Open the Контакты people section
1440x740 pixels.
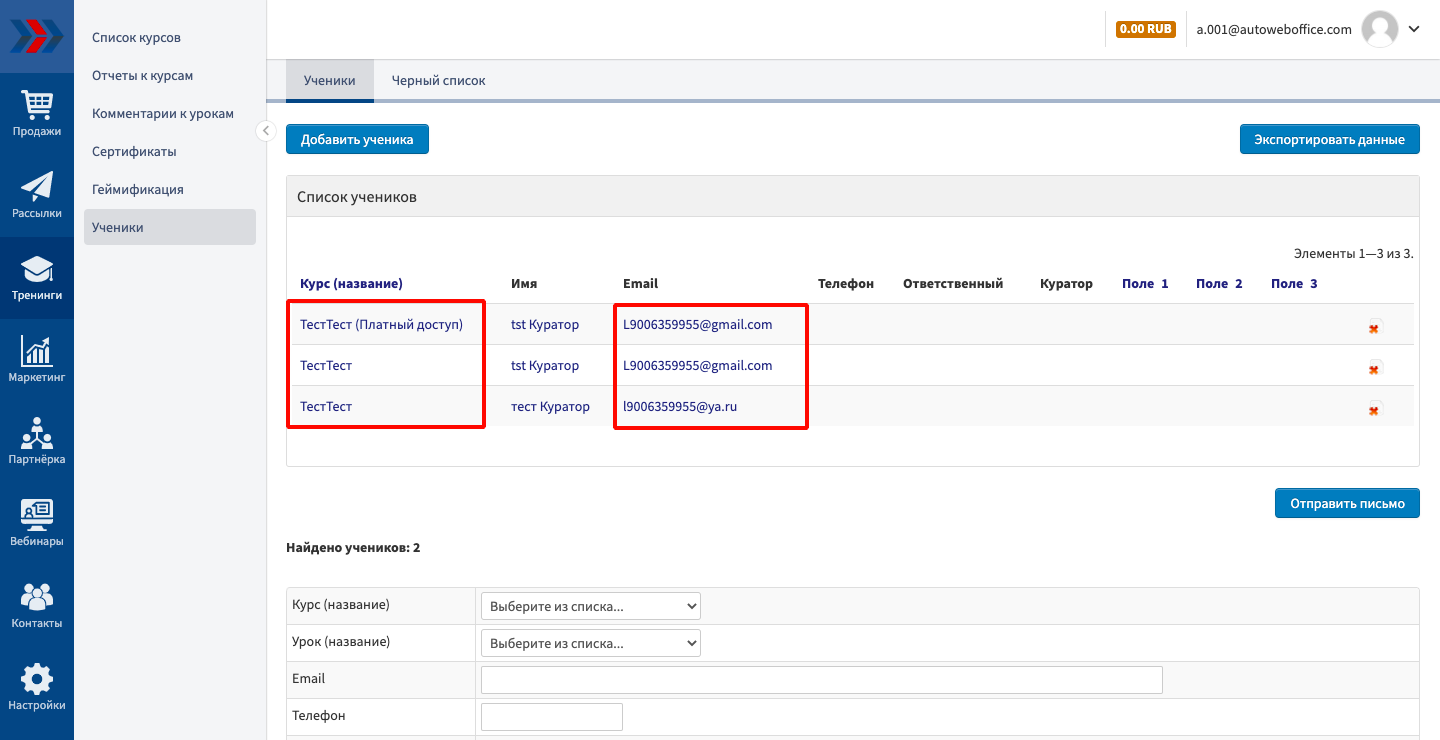pyautogui.click(x=37, y=605)
